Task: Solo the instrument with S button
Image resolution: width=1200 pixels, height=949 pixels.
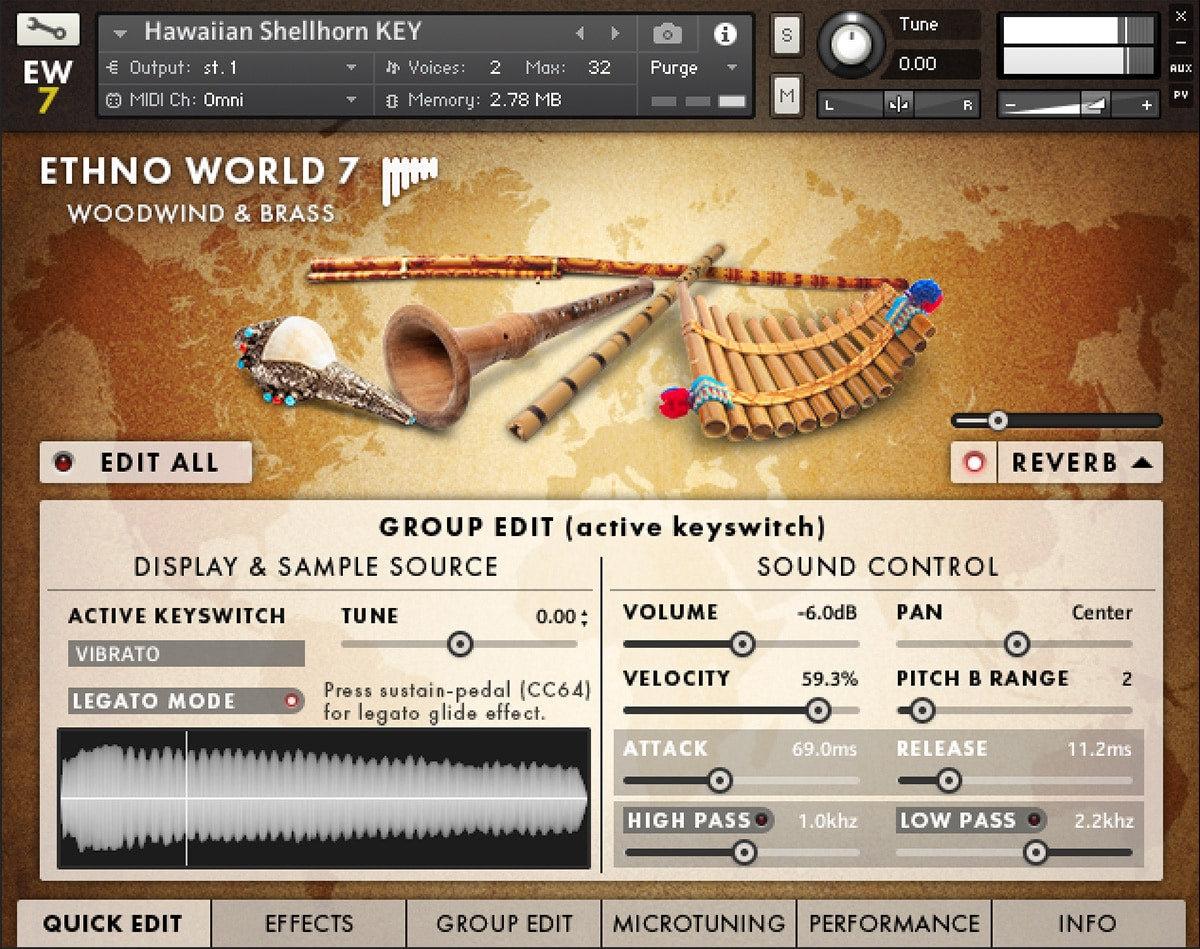Action: [x=786, y=36]
